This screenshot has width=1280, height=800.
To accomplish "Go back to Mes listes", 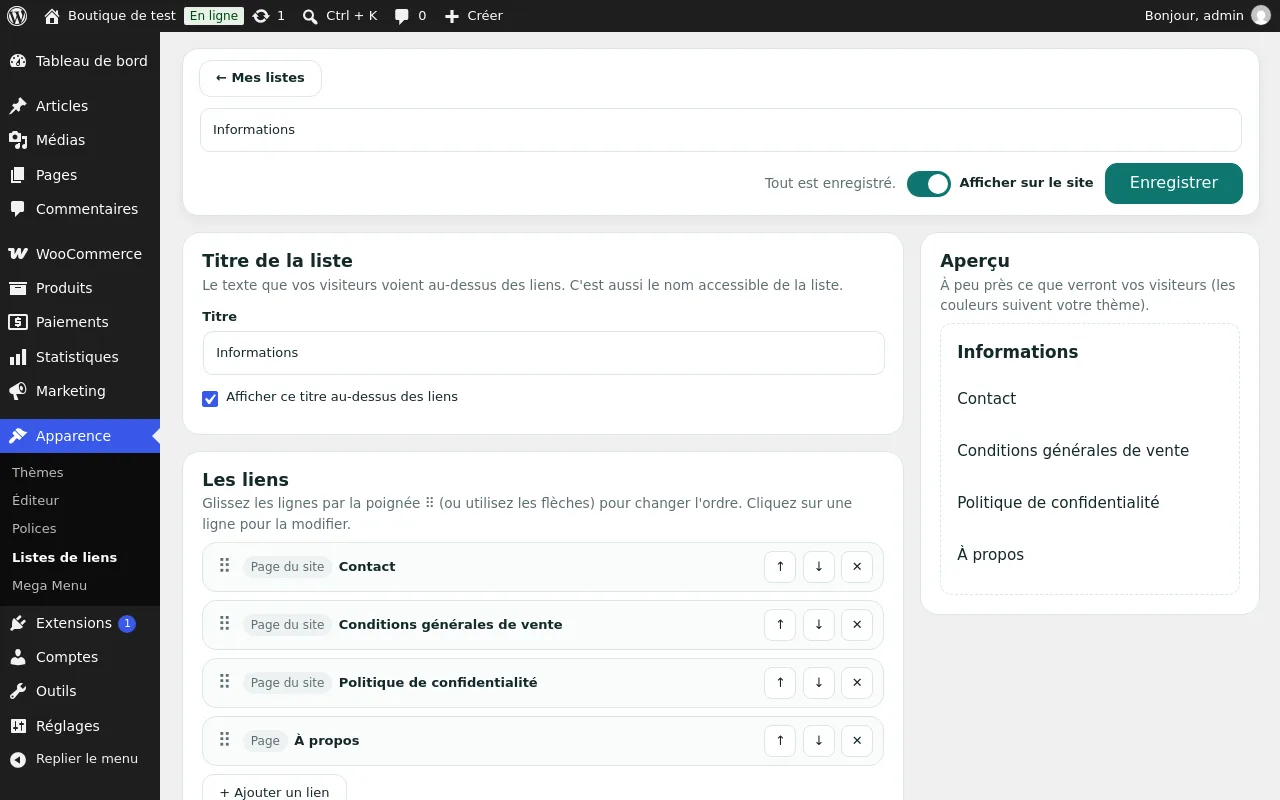I will 260,78.
